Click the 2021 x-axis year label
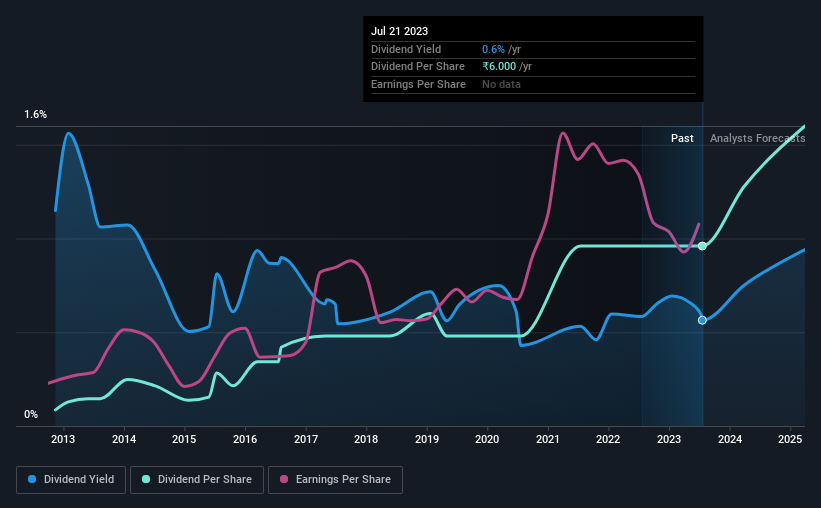 [548, 439]
